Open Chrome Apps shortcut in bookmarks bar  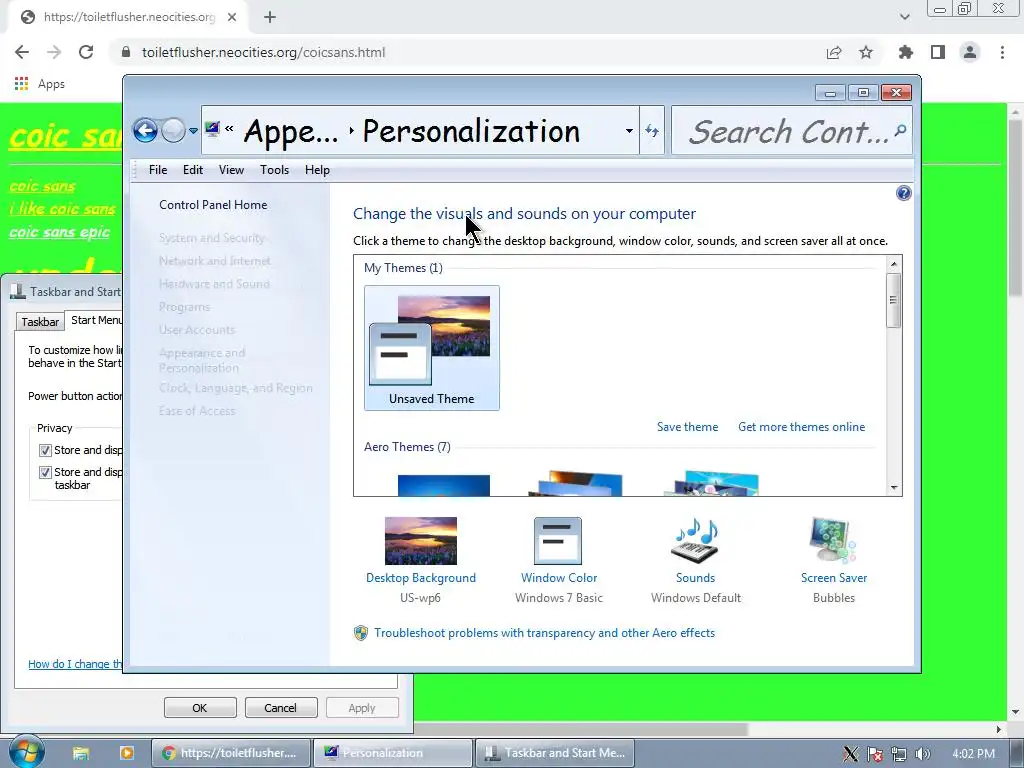(40, 84)
